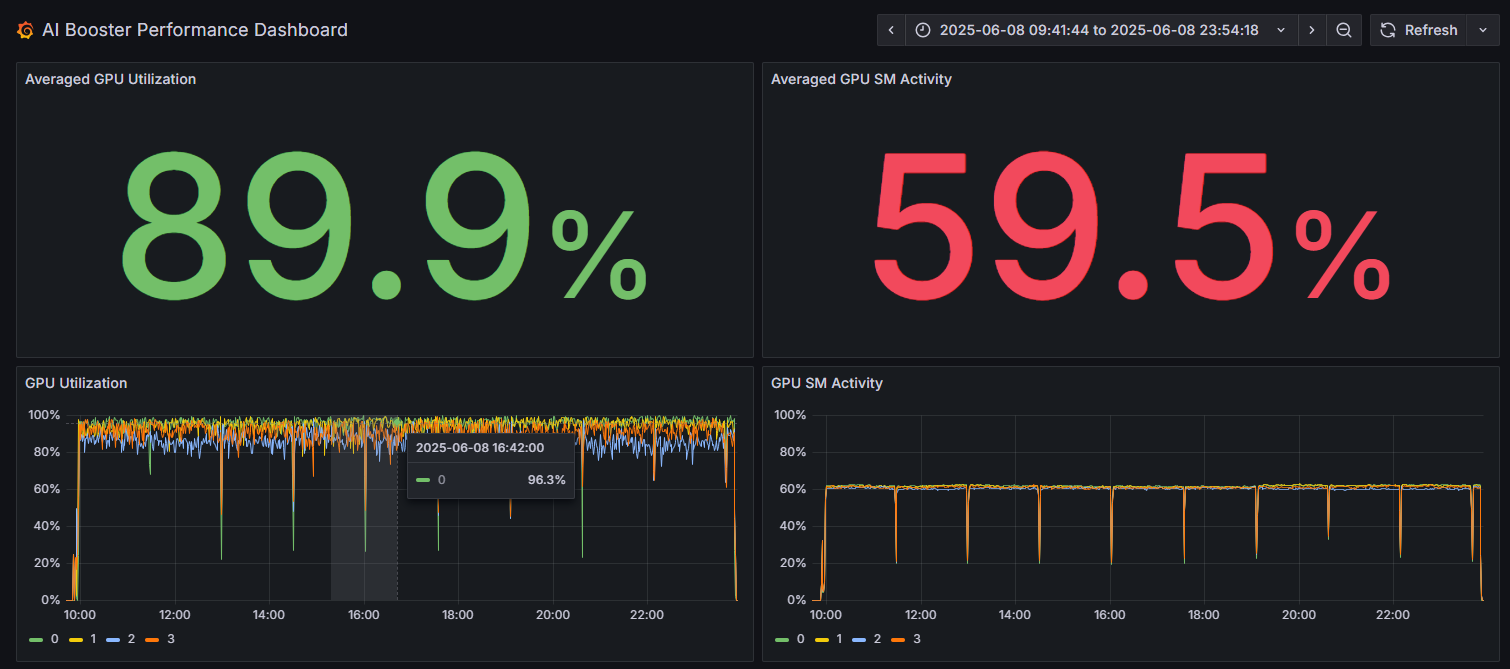Viewport: 1510px width, 669px height.
Task: Click the AI Booster Performance Dashboard title
Action: tap(195, 30)
